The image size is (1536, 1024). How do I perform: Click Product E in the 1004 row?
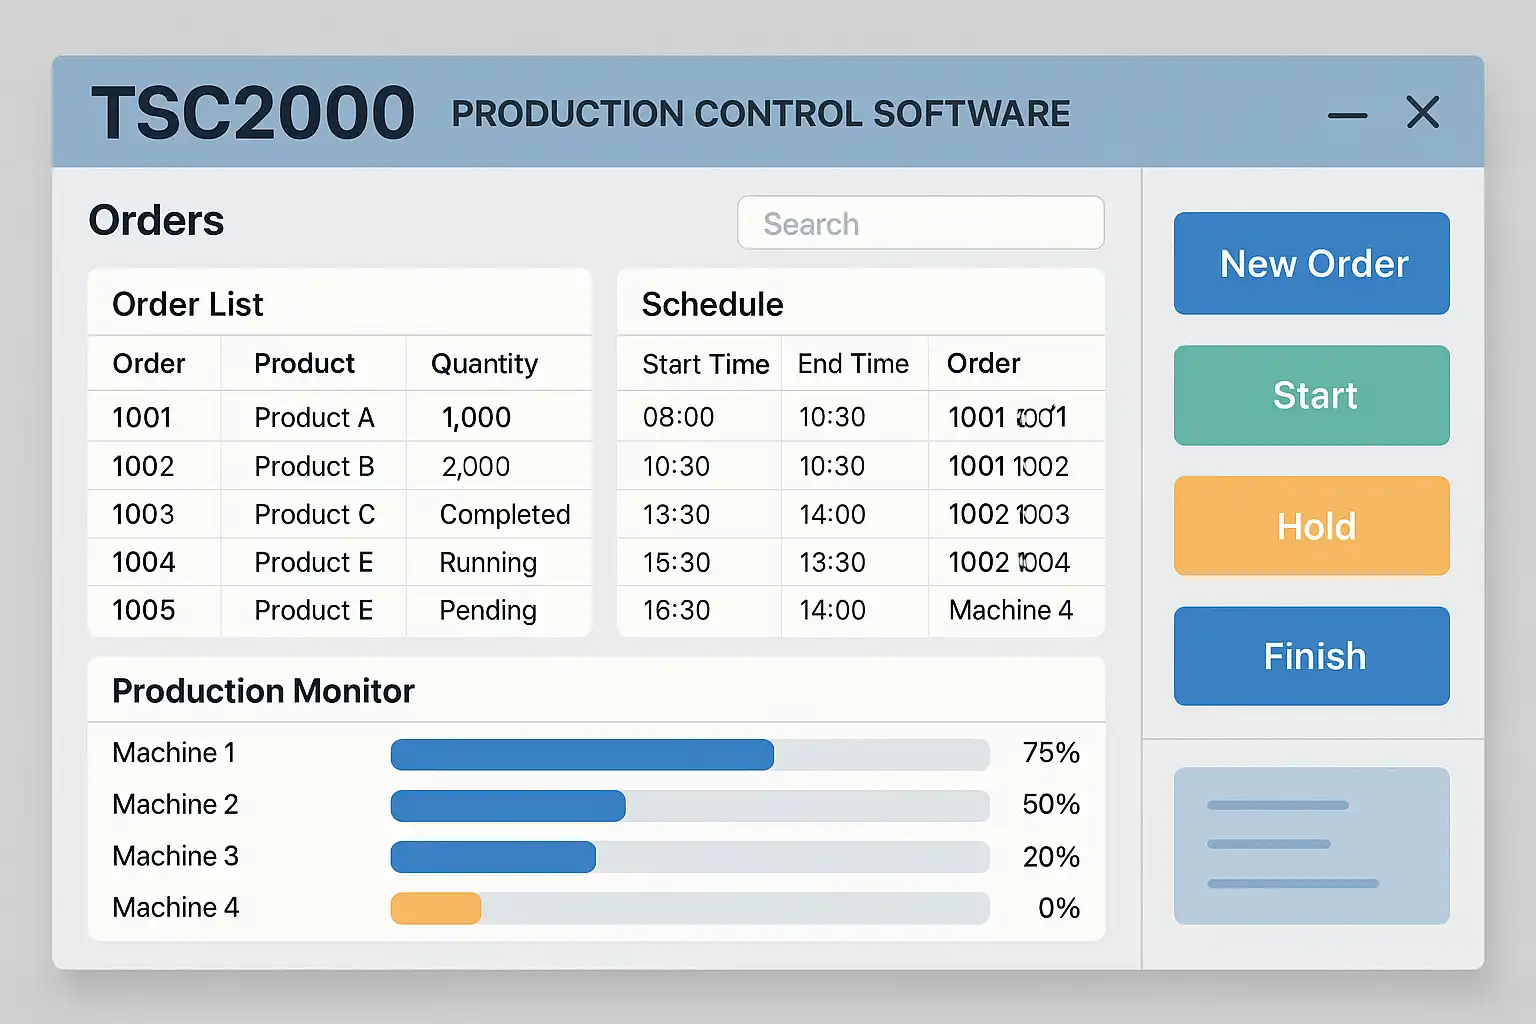click(313, 562)
